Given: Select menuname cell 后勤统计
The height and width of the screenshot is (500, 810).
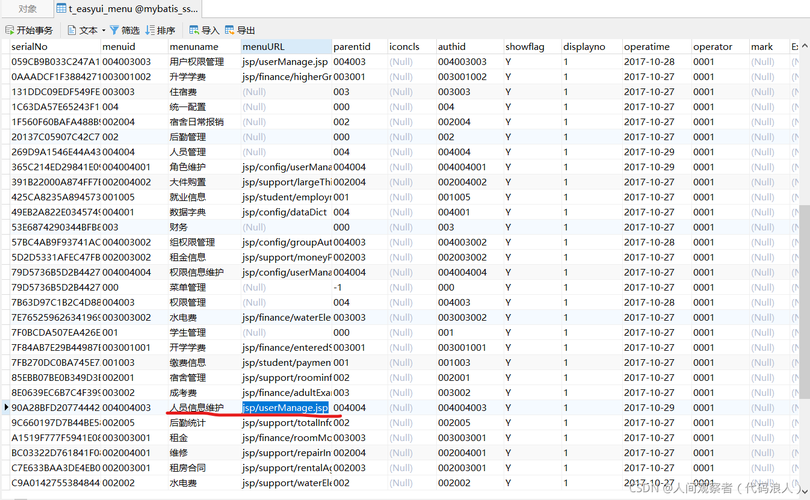Looking at the screenshot, I should point(205,423).
